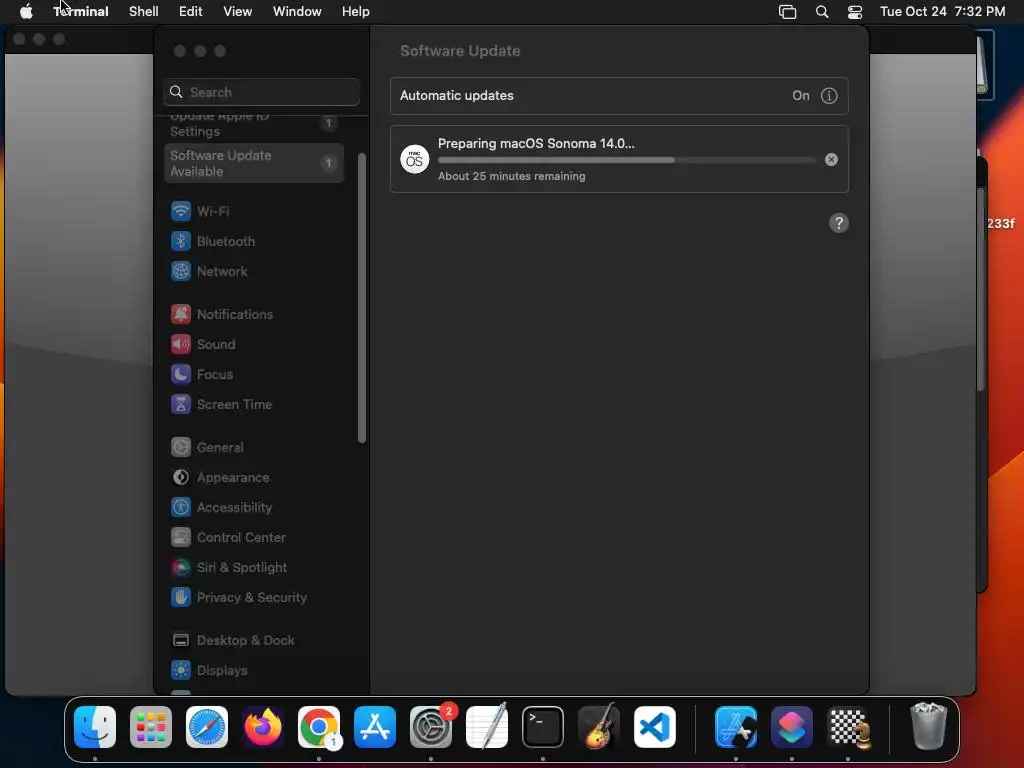The height and width of the screenshot is (768, 1024).
Task: Launch Chess from the Dock
Action: (848, 727)
